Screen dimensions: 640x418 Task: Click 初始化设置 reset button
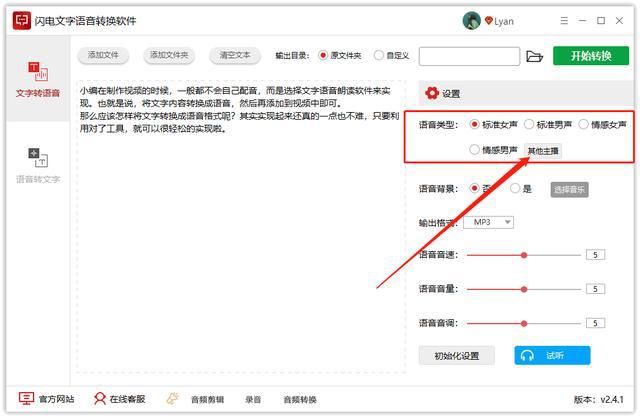[x=457, y=356]
